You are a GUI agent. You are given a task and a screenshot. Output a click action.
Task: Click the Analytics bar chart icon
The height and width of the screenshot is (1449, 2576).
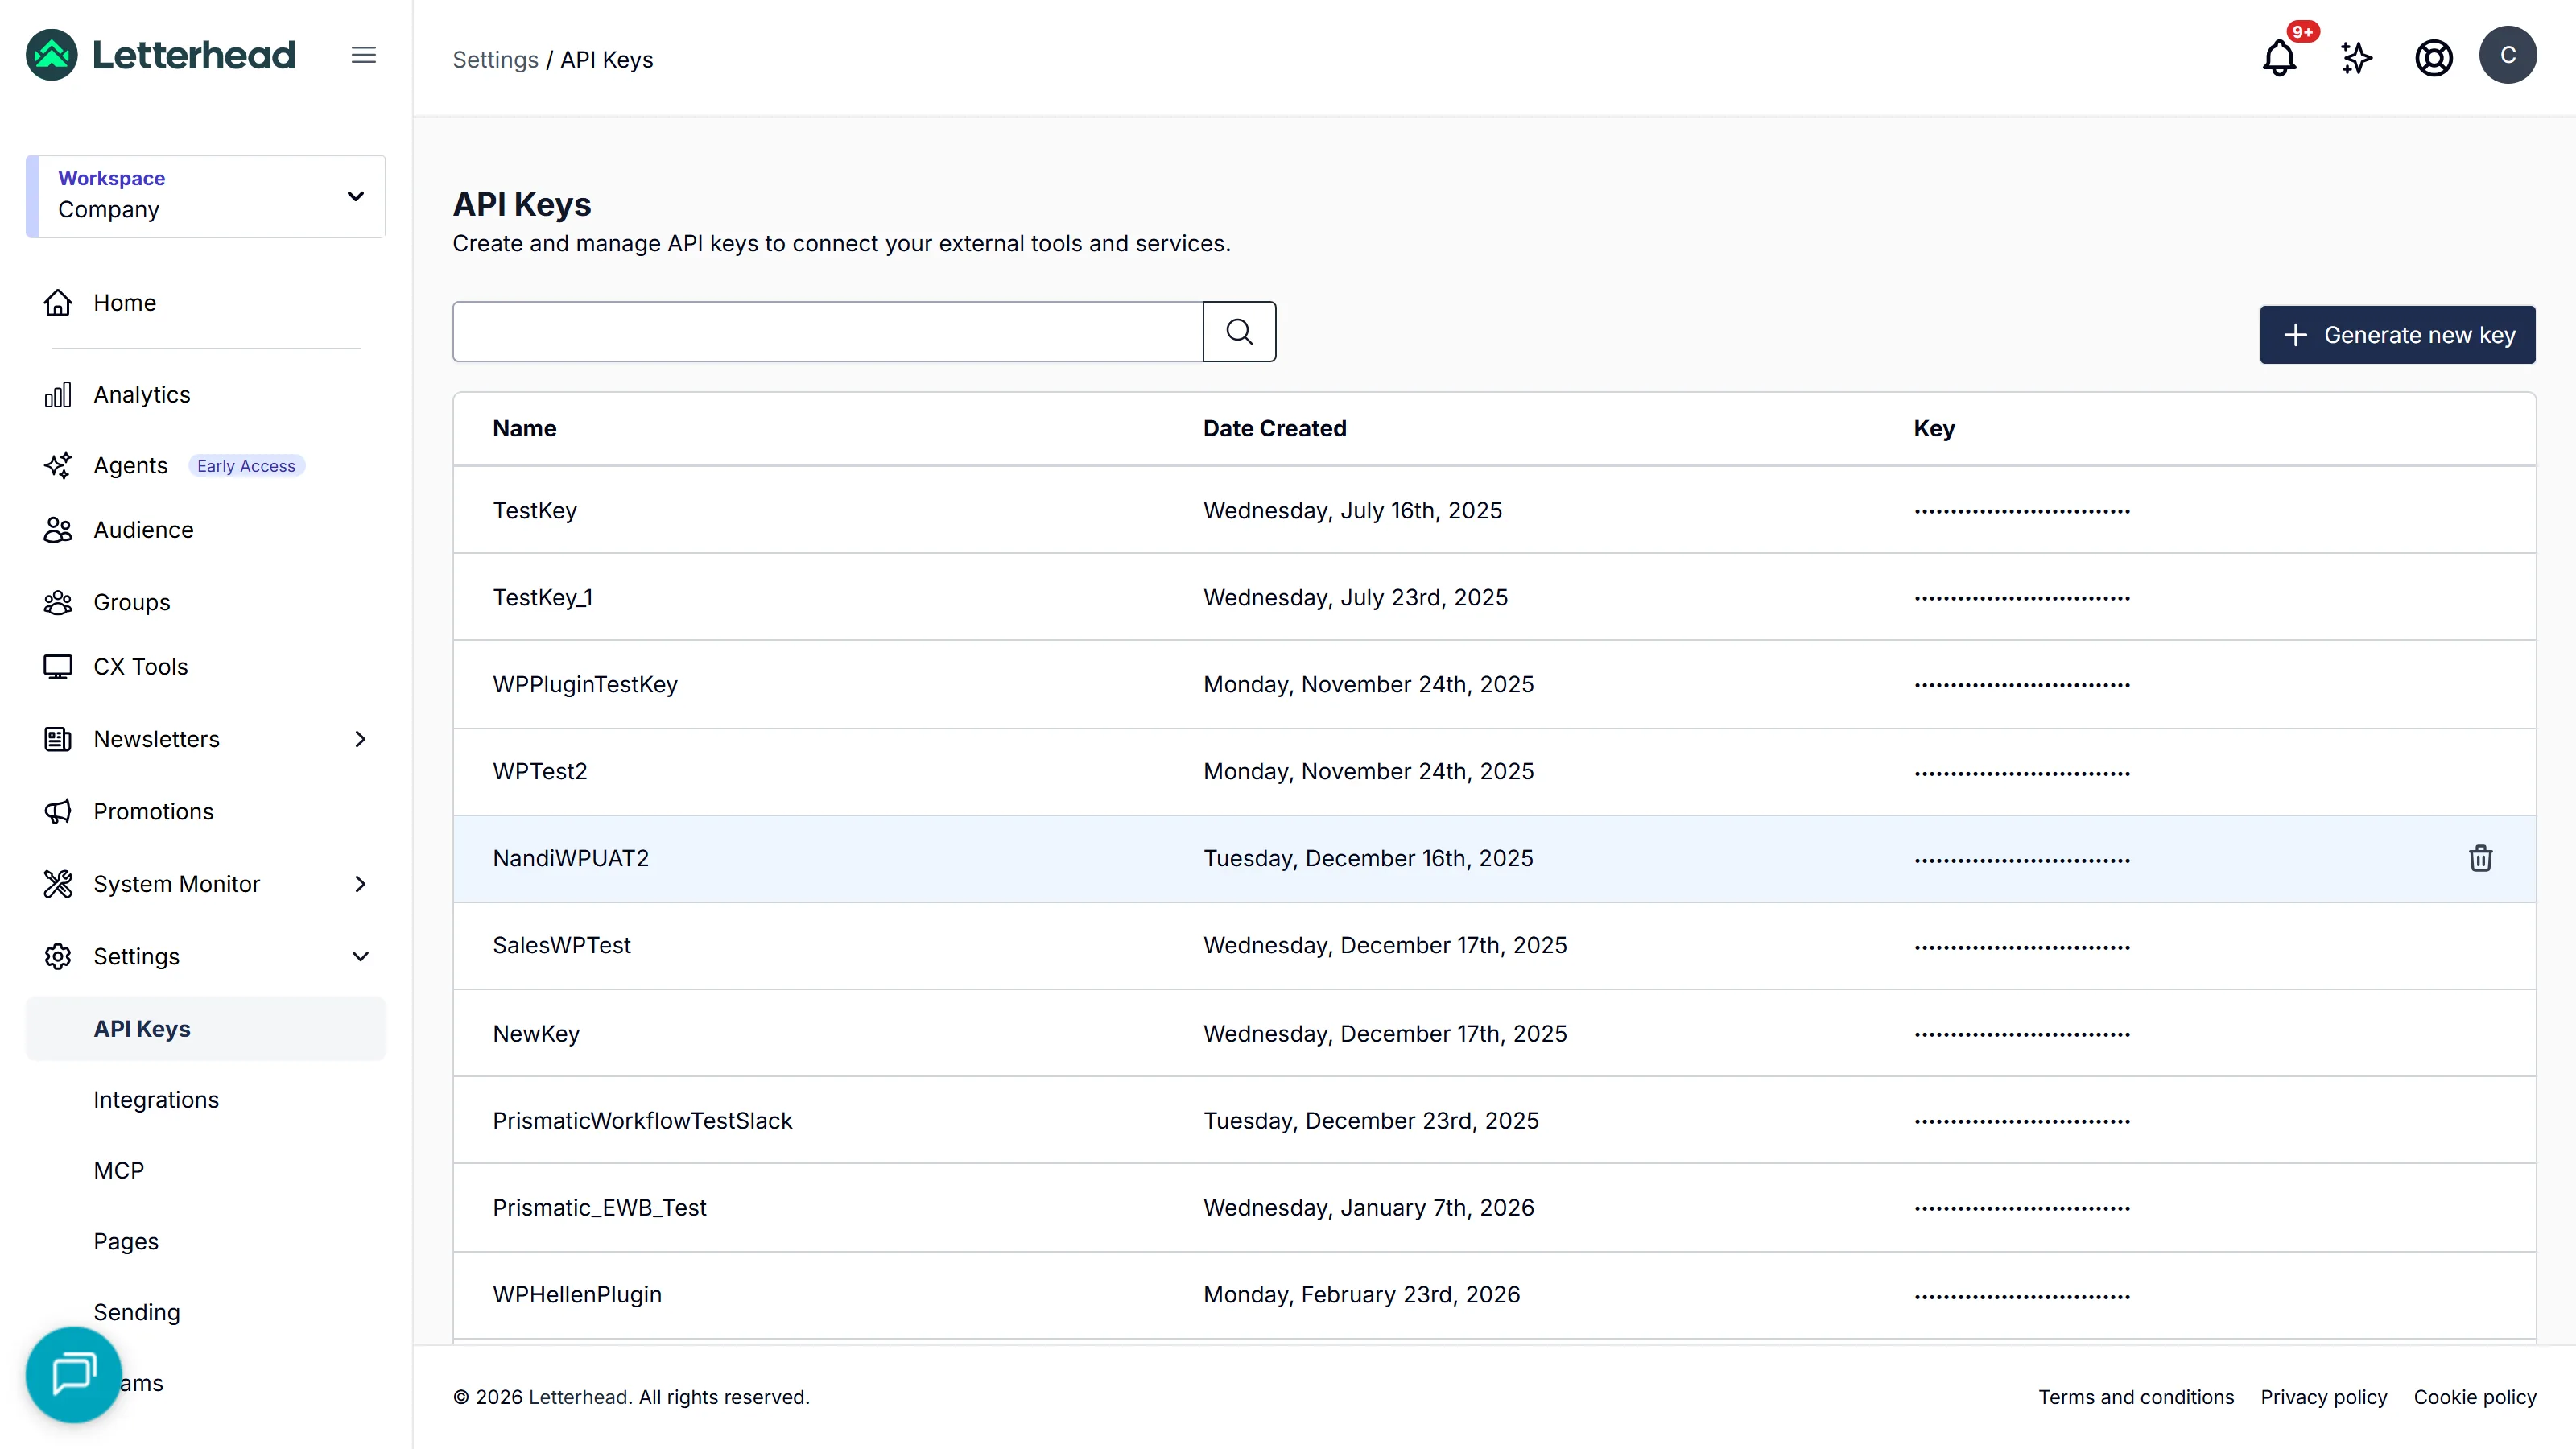(x=58, y=395)
